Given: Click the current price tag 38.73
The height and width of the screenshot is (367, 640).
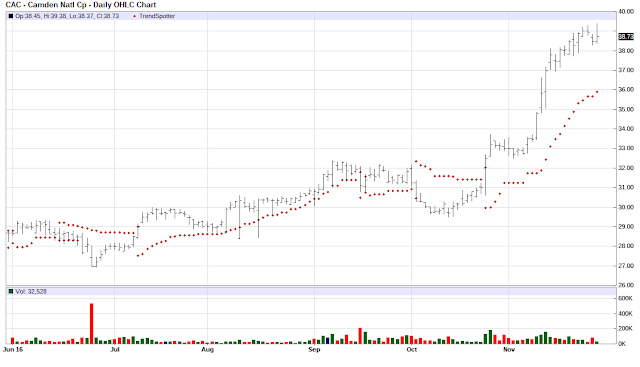Looking at the screenshot, I should [626, 37].
